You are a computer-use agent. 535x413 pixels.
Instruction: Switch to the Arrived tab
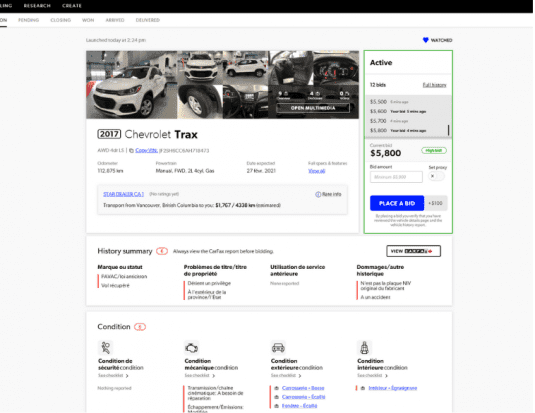tap(115, 20)
